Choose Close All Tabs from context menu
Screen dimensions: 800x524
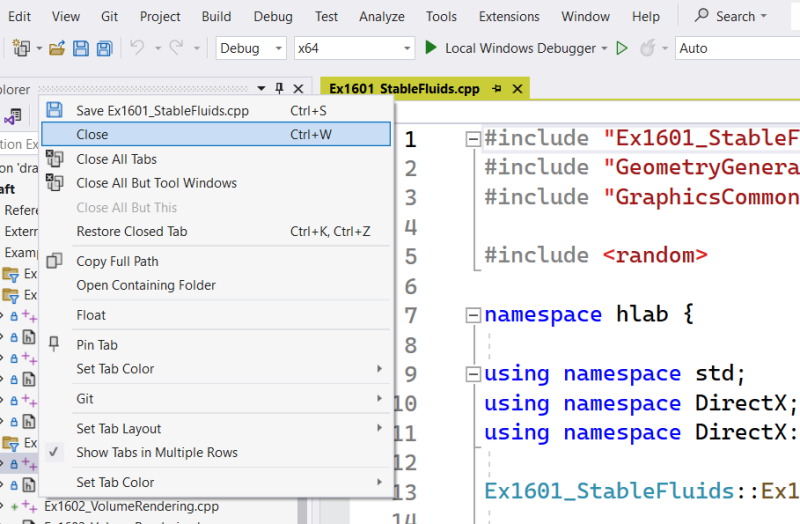[x=116, y=159]
